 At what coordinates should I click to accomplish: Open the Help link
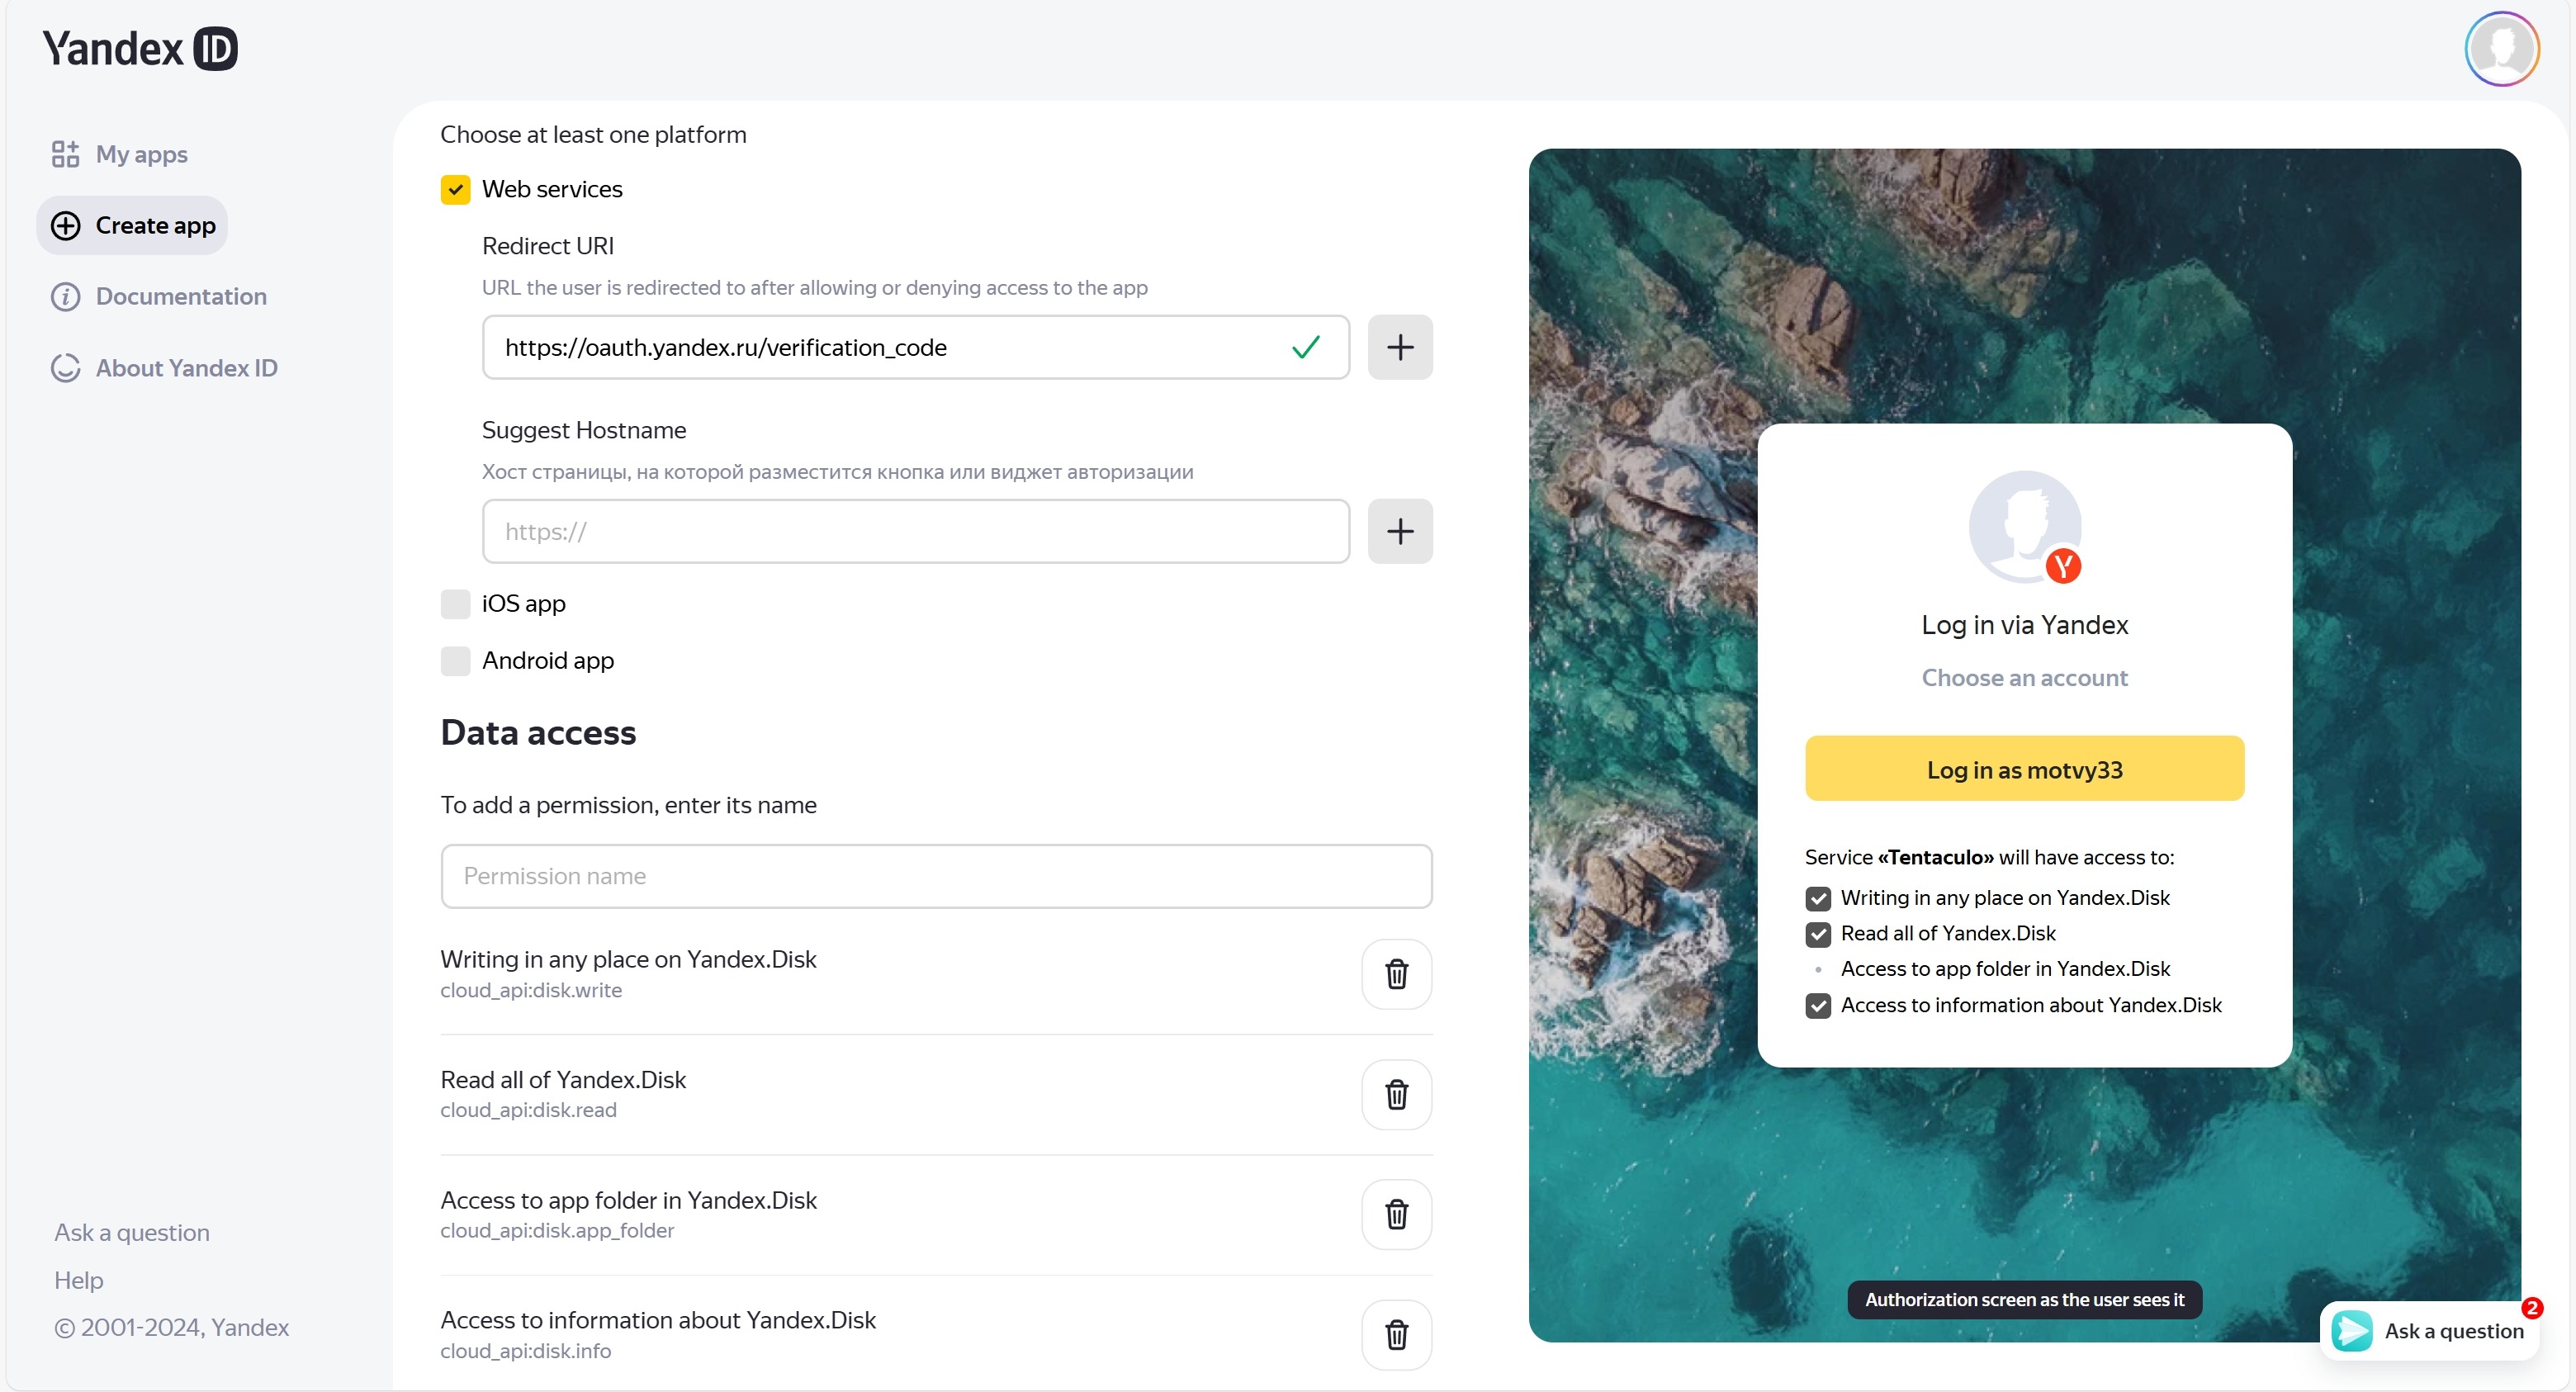pyautogui.click(x=79, y=1280)
